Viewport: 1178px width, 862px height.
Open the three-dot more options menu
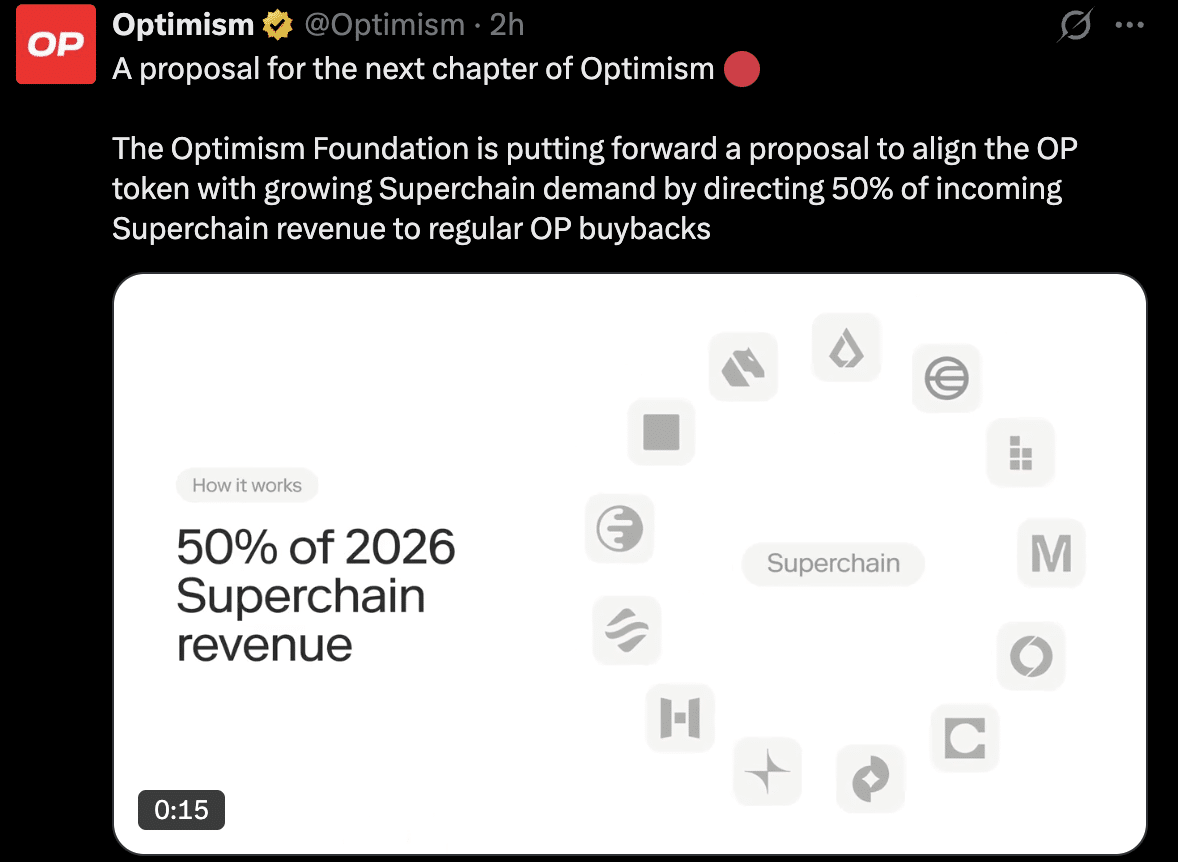tap(1128, 26)
